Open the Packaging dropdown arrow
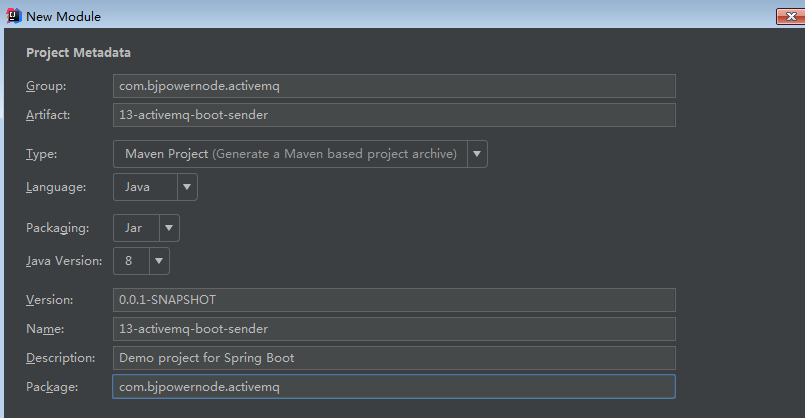 (x=169, y=228)
